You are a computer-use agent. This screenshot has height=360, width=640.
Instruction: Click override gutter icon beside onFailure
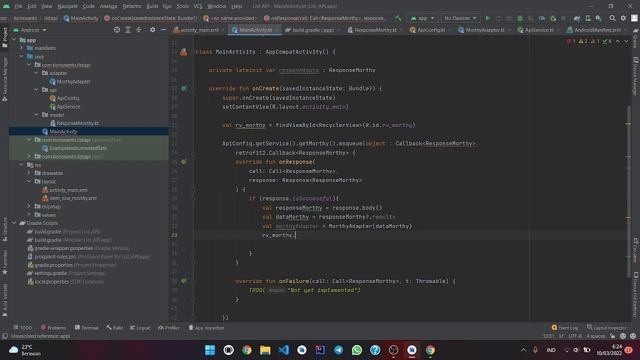click(184, 281)
